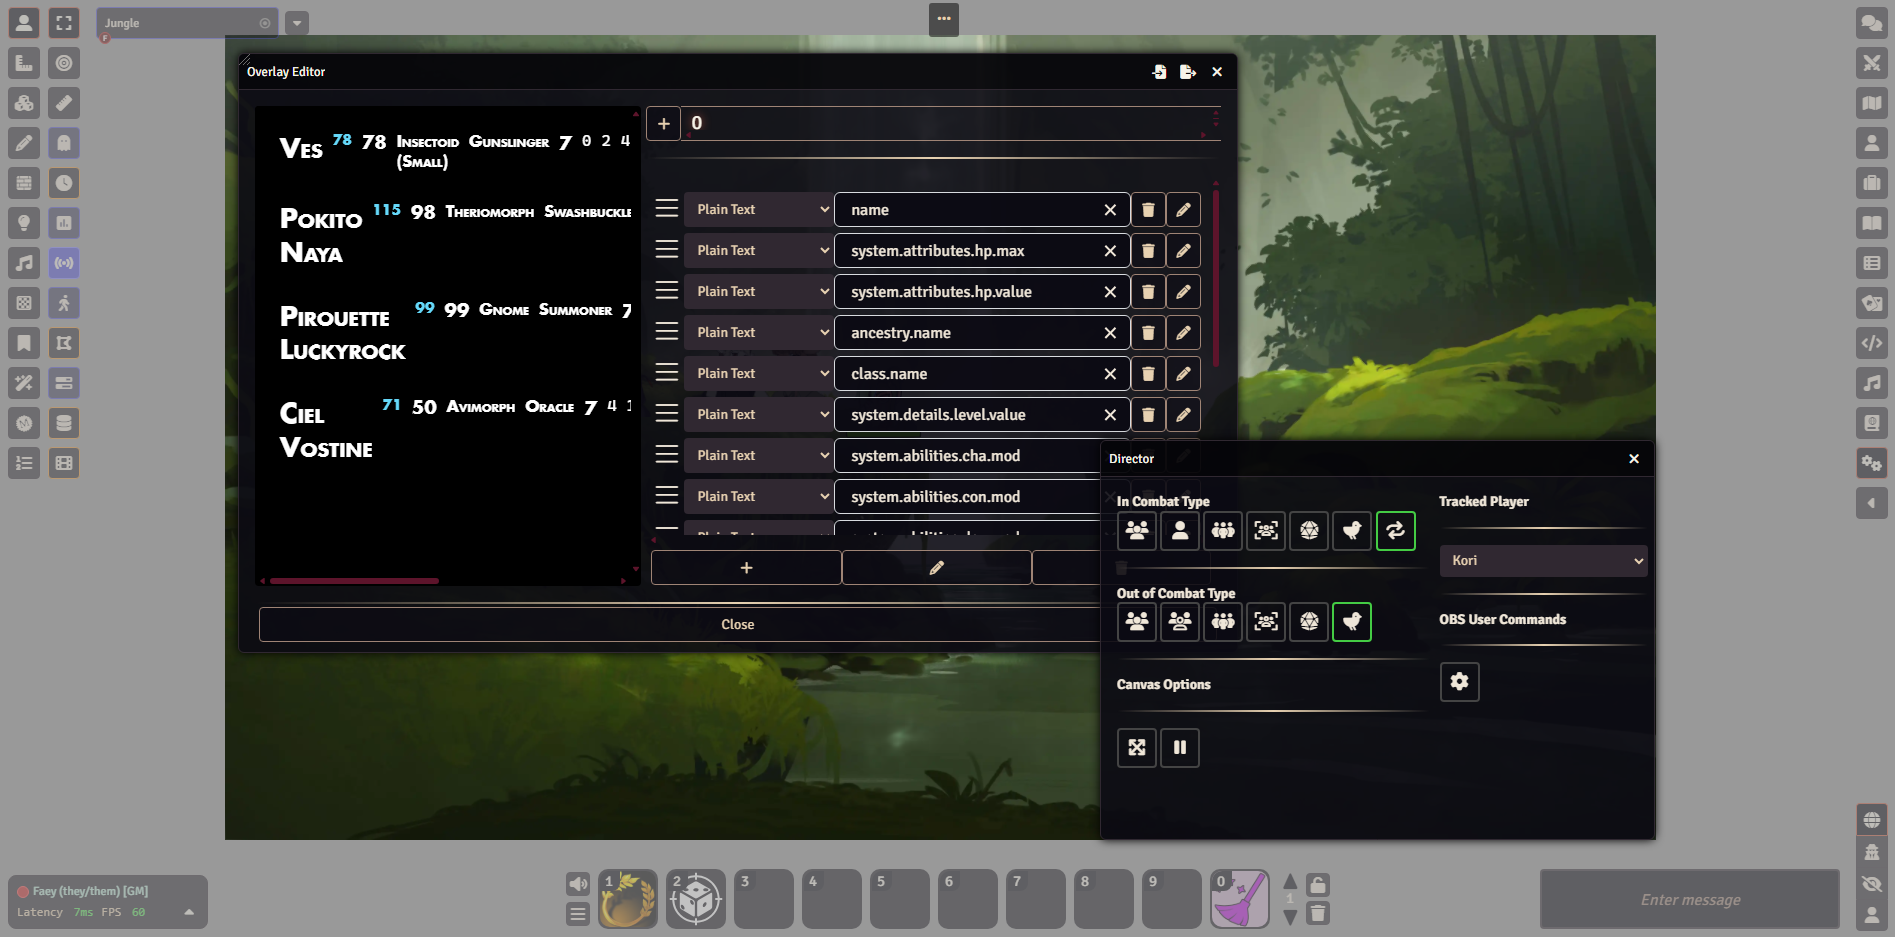Image resolution: width=1895 pixels, height=937 pixels.
Task: Open type dropdown for system.attributes.hp.value row
Action: pyautogui.click(x=759, y=292)
